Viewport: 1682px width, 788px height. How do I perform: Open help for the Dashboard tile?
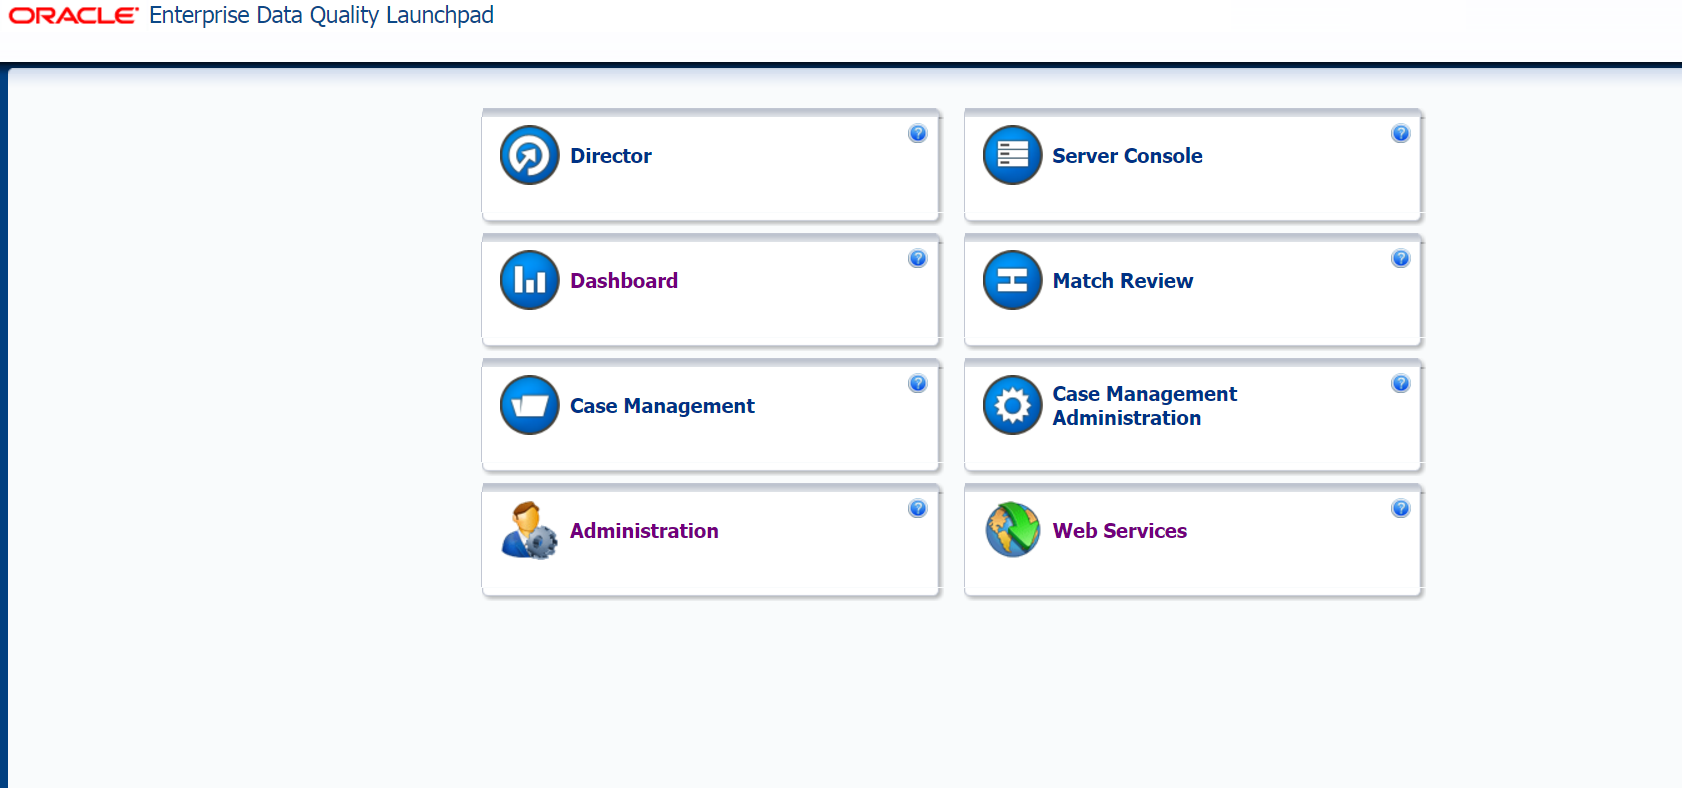tap(918, 259)
